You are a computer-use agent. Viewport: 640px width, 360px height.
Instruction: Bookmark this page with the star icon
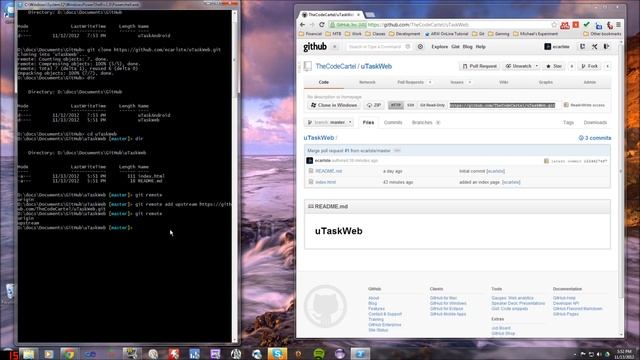(x=554, y=25)
